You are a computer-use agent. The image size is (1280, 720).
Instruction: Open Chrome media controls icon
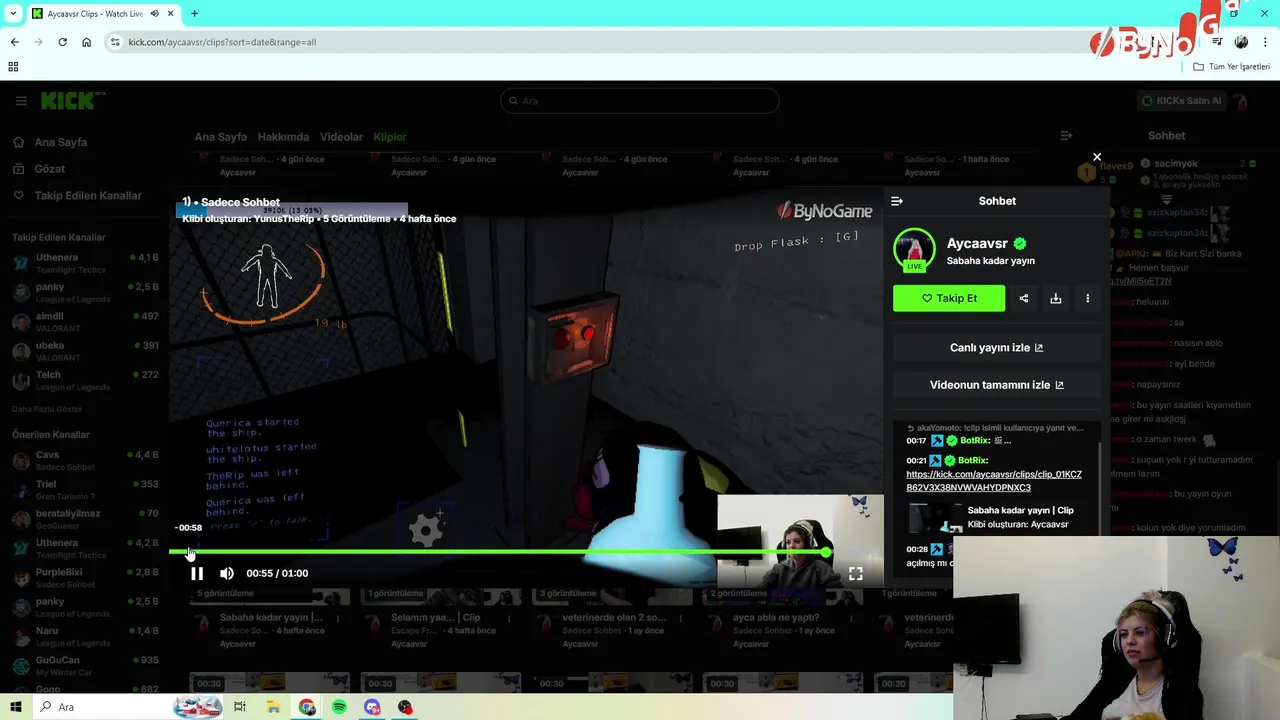point(1217,42)
